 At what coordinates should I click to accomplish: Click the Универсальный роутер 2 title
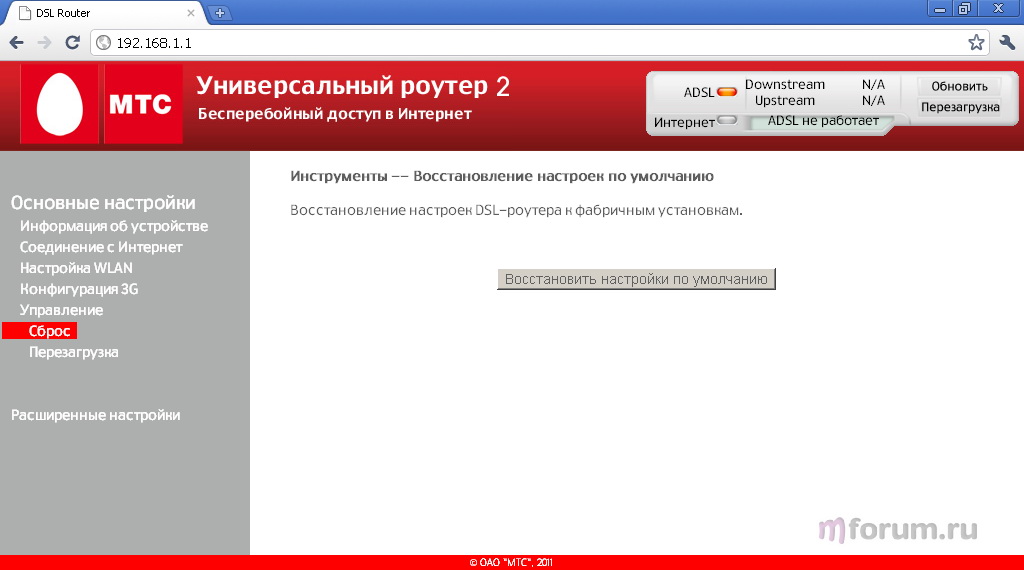click(353, 86)
